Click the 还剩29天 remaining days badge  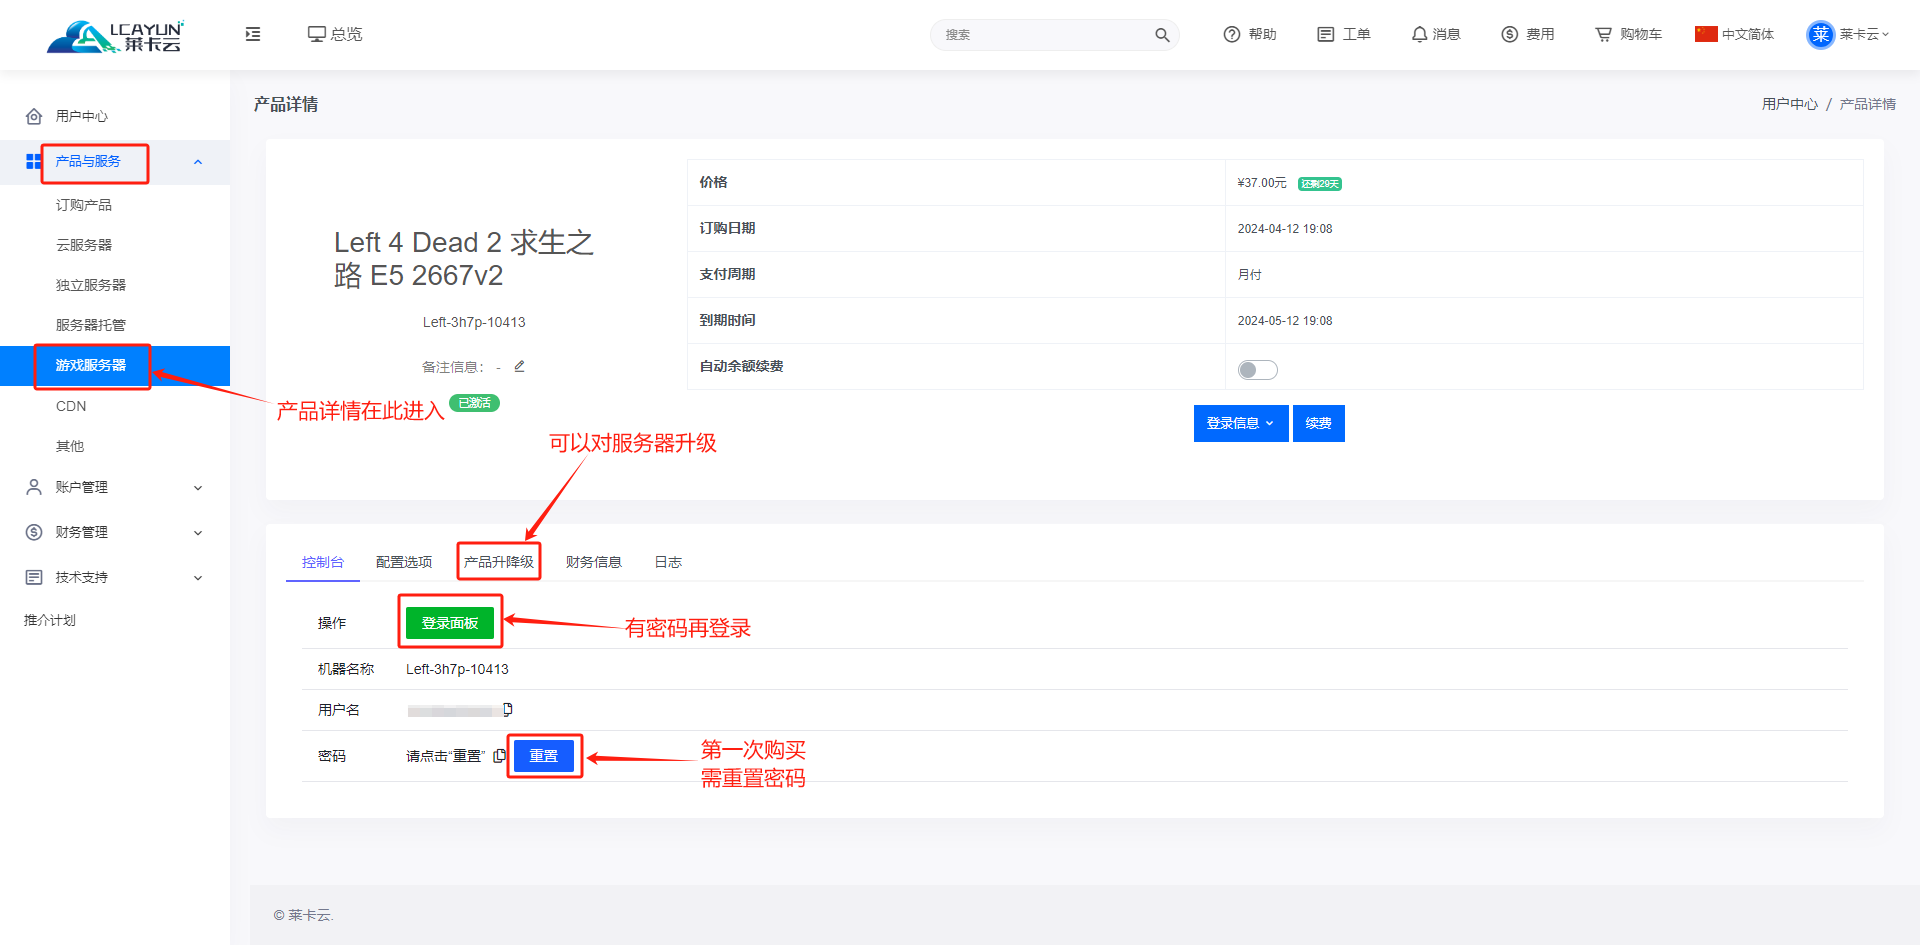(x=1320, y=184)
